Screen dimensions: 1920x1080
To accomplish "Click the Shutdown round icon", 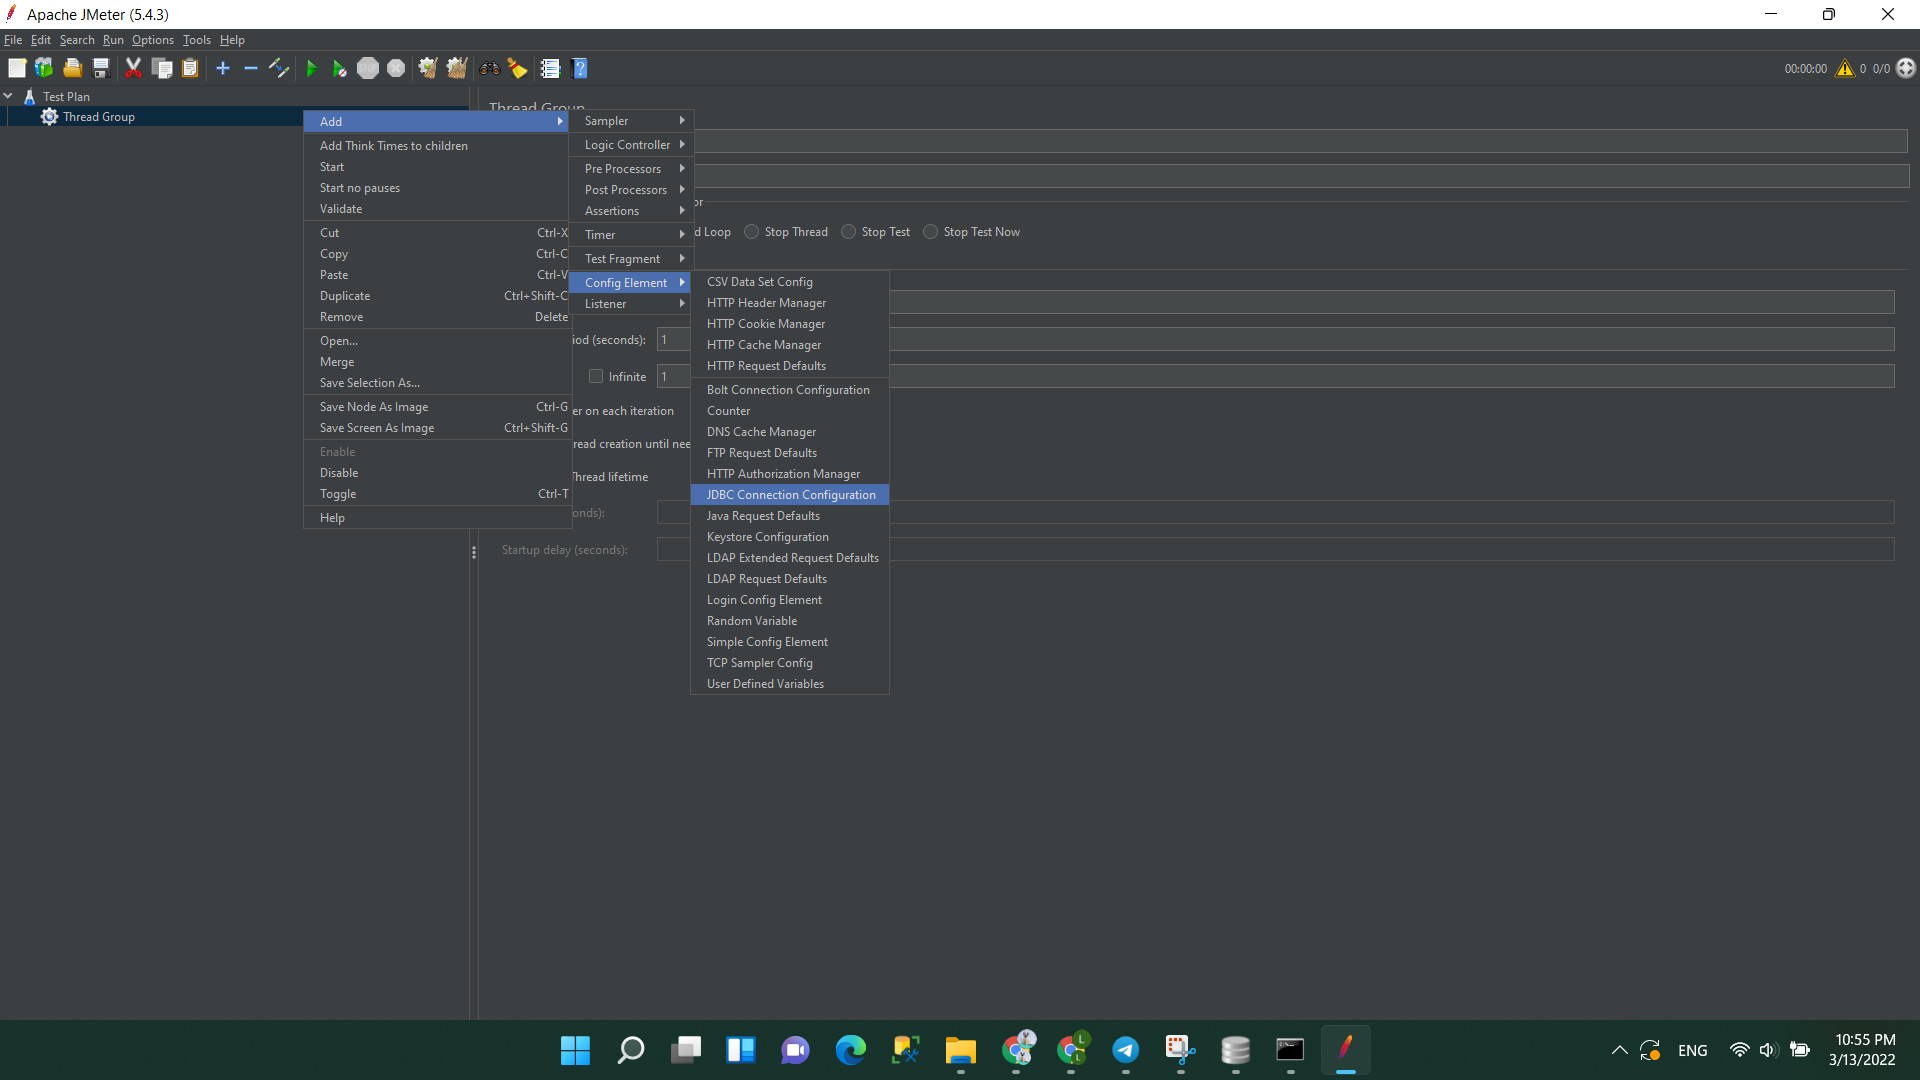I will tap(396, 68).
